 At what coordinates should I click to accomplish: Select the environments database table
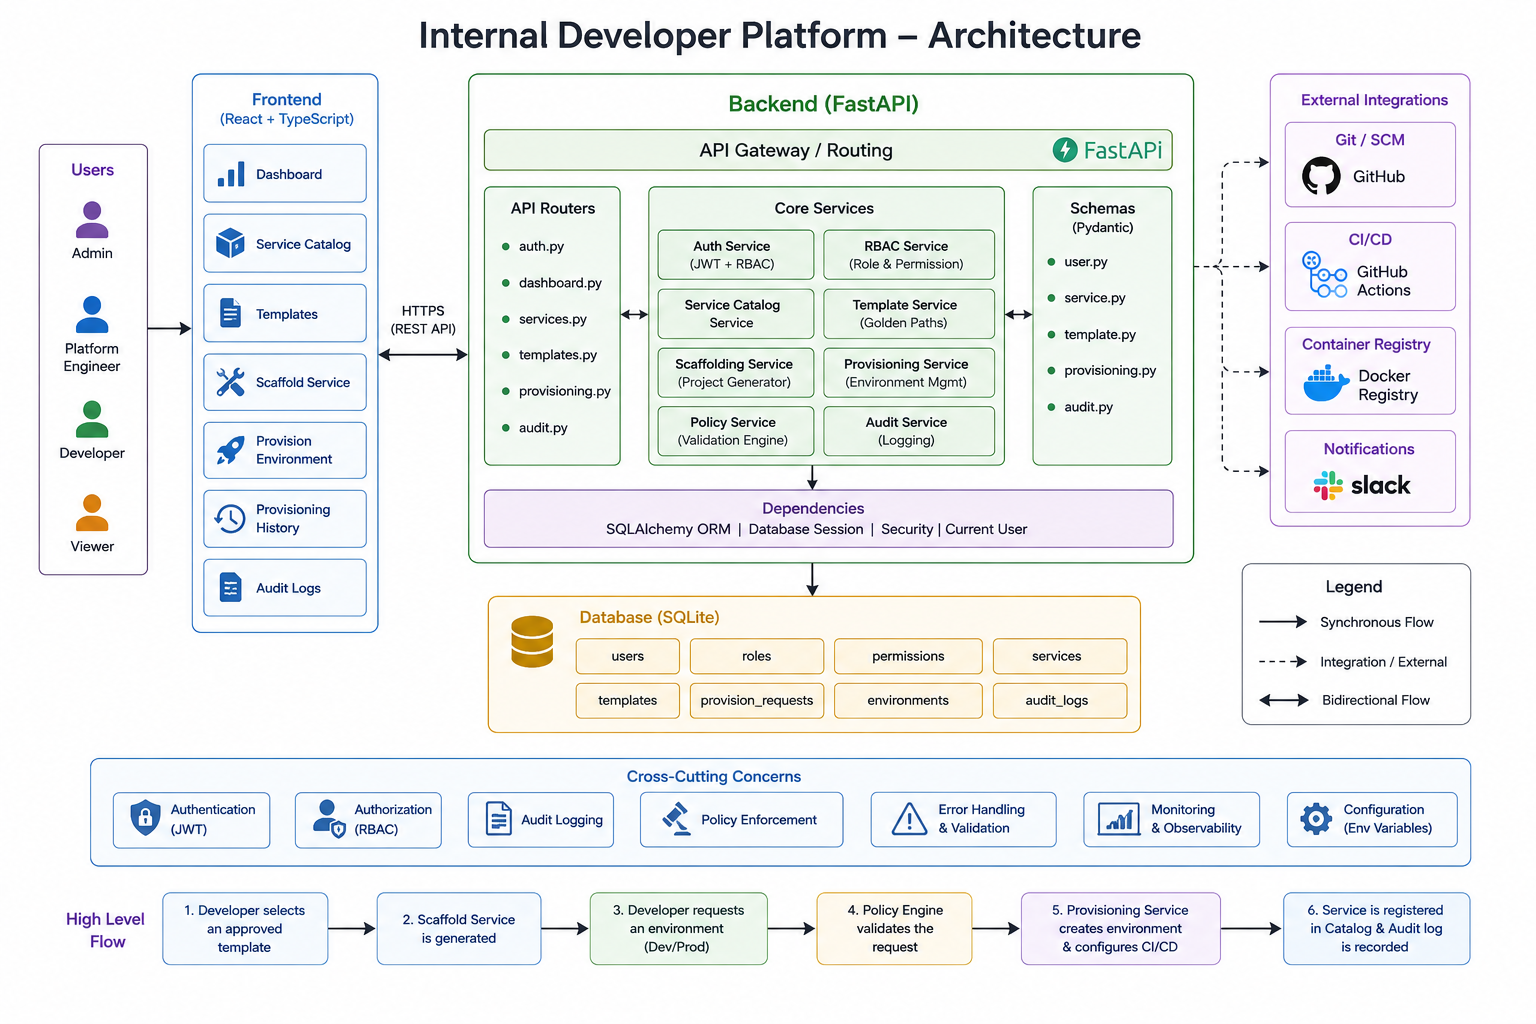908,700
